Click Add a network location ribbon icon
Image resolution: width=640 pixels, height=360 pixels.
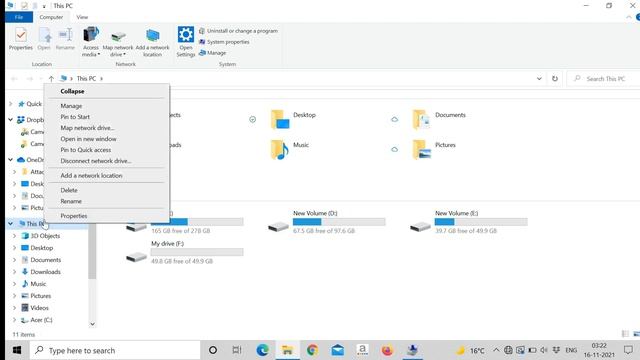coord(152,41)
